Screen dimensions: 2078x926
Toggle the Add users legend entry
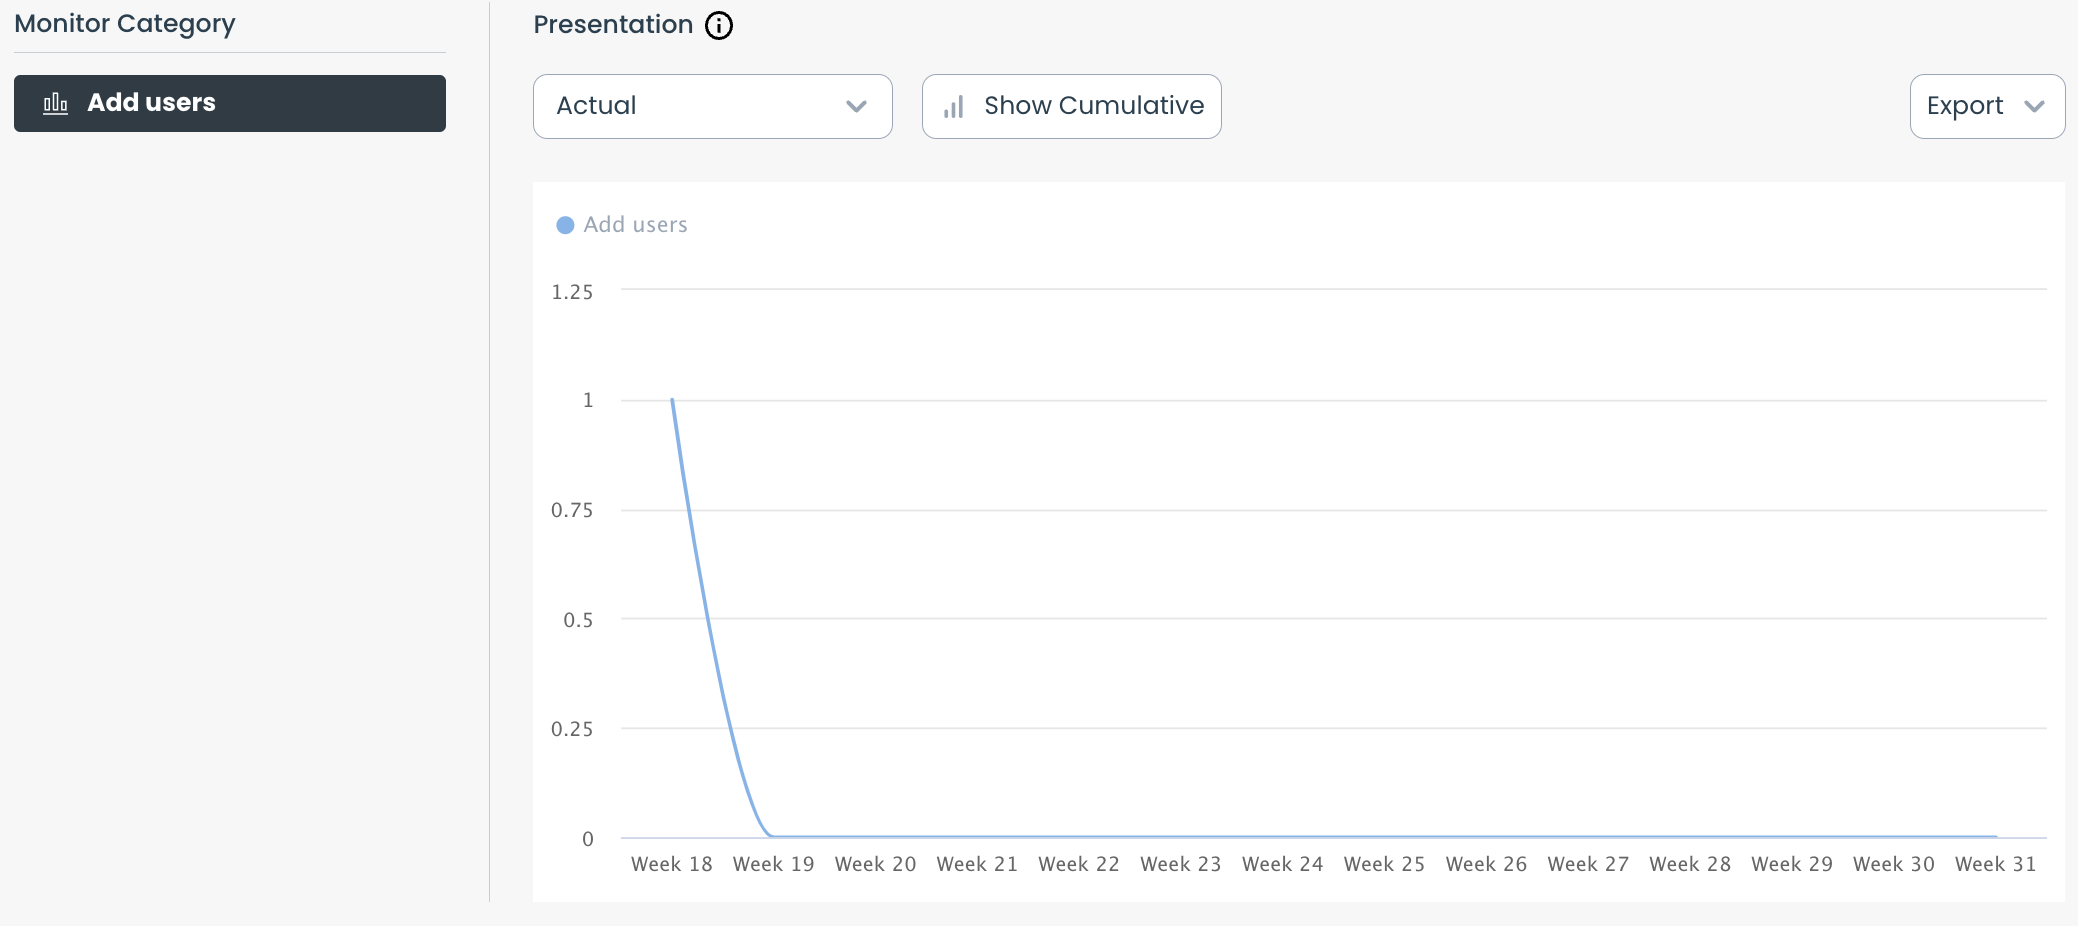[x=620, y=224]
